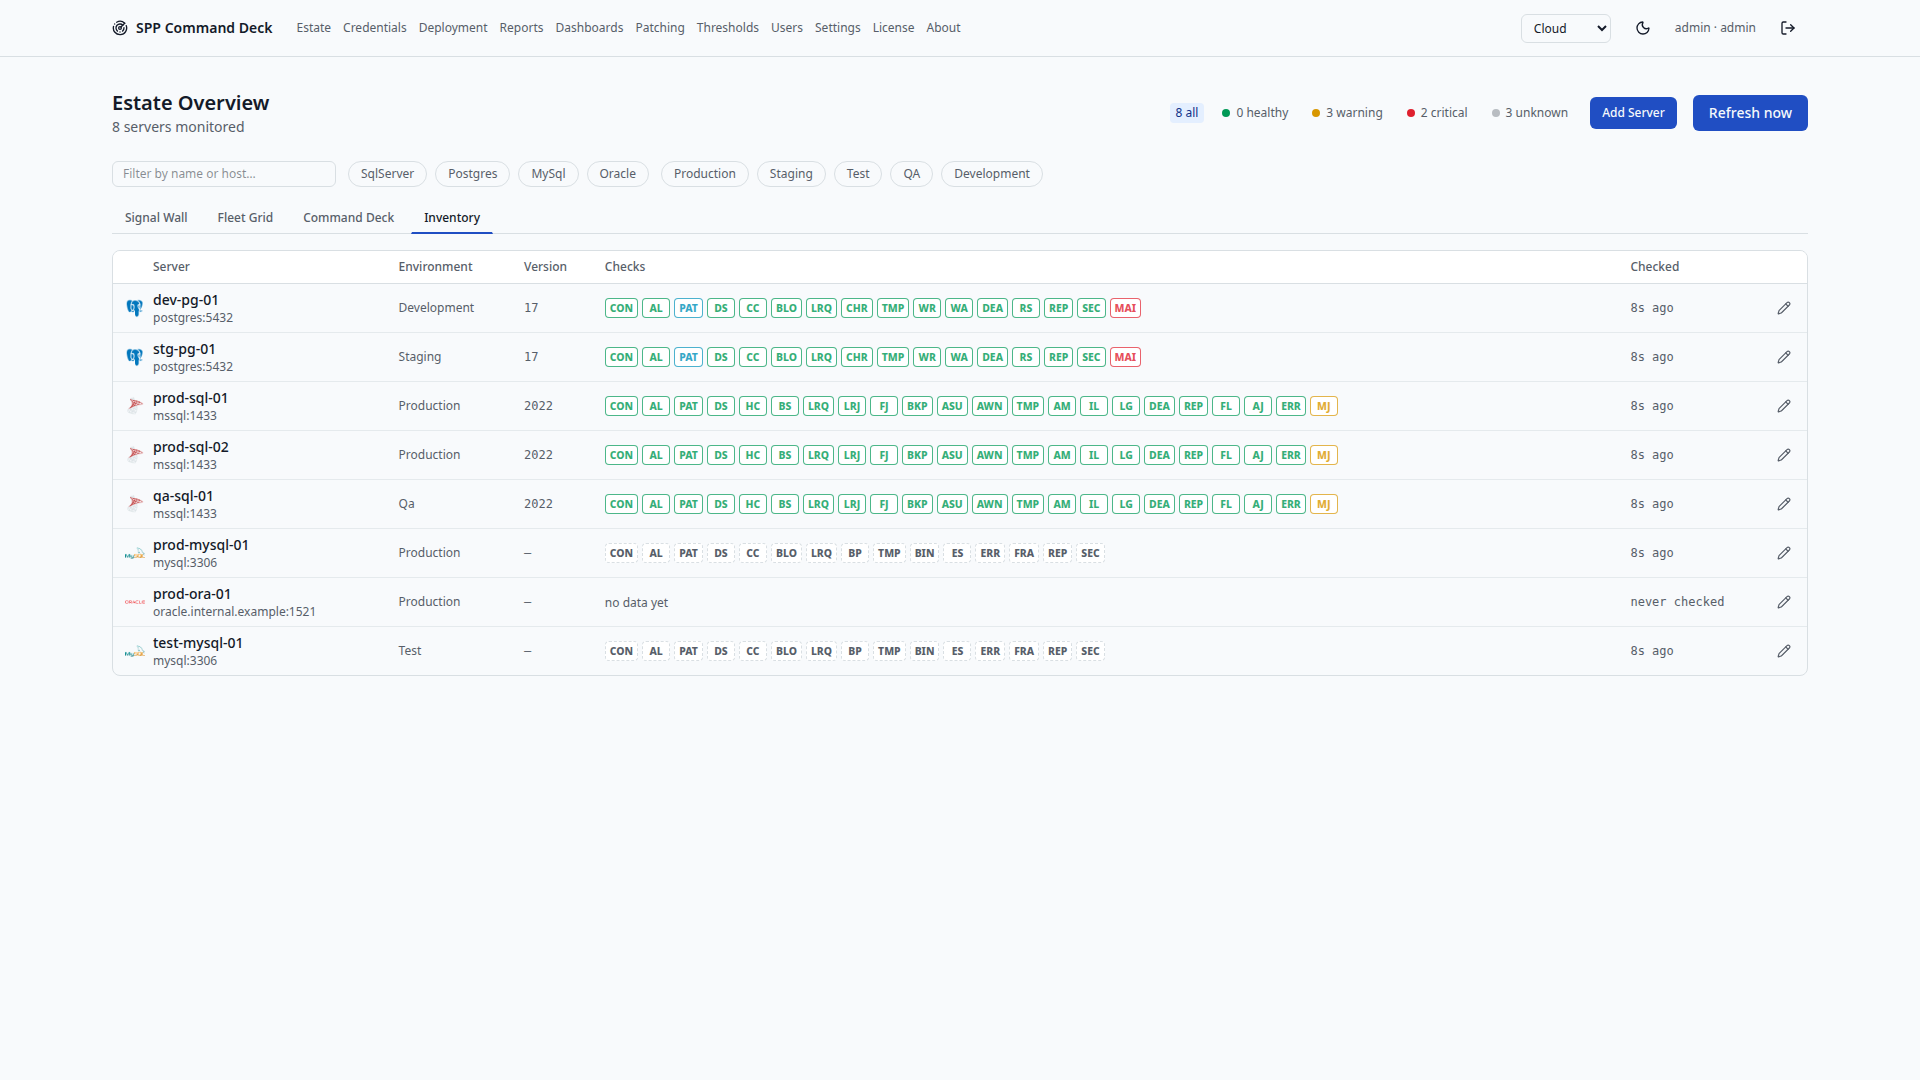Screen dimensions: 1920x1080
Task: Switch to Fleet Grid tab
Action: [245, 218]
